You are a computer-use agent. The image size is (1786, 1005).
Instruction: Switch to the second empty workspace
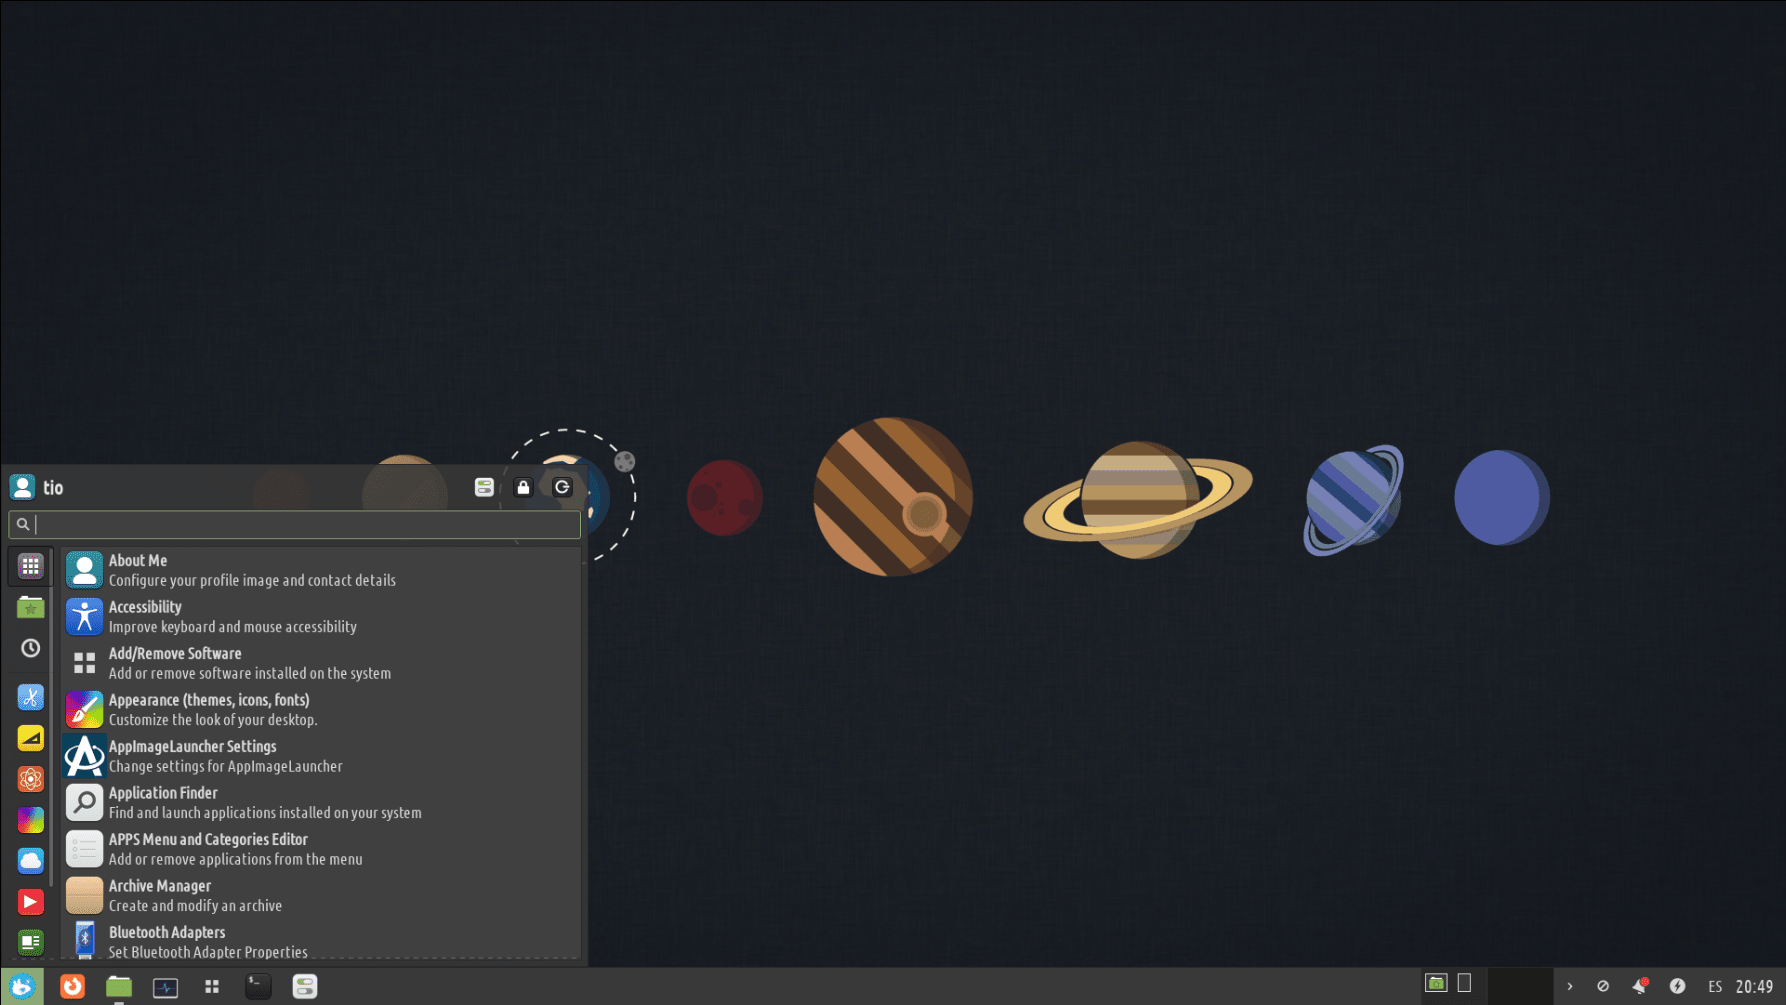pyautogui.click(x=1464, y=984)
